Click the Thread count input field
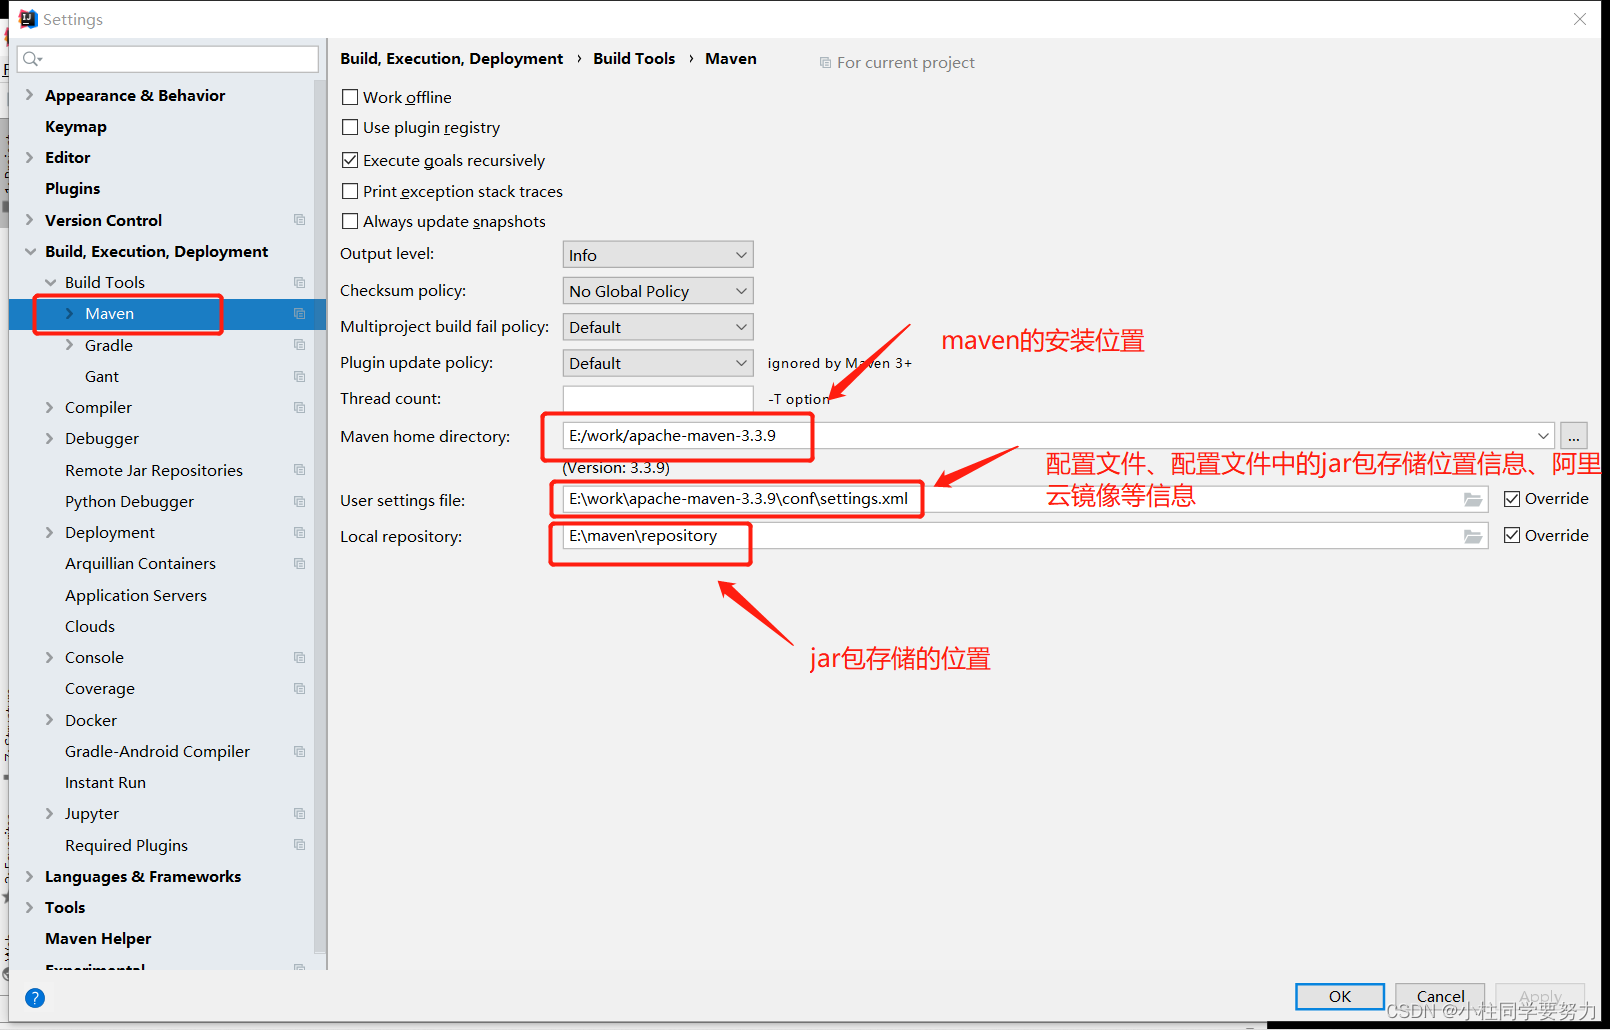Image resolution: width=1610 pixels, height=1030 pixels. [658, 398]
